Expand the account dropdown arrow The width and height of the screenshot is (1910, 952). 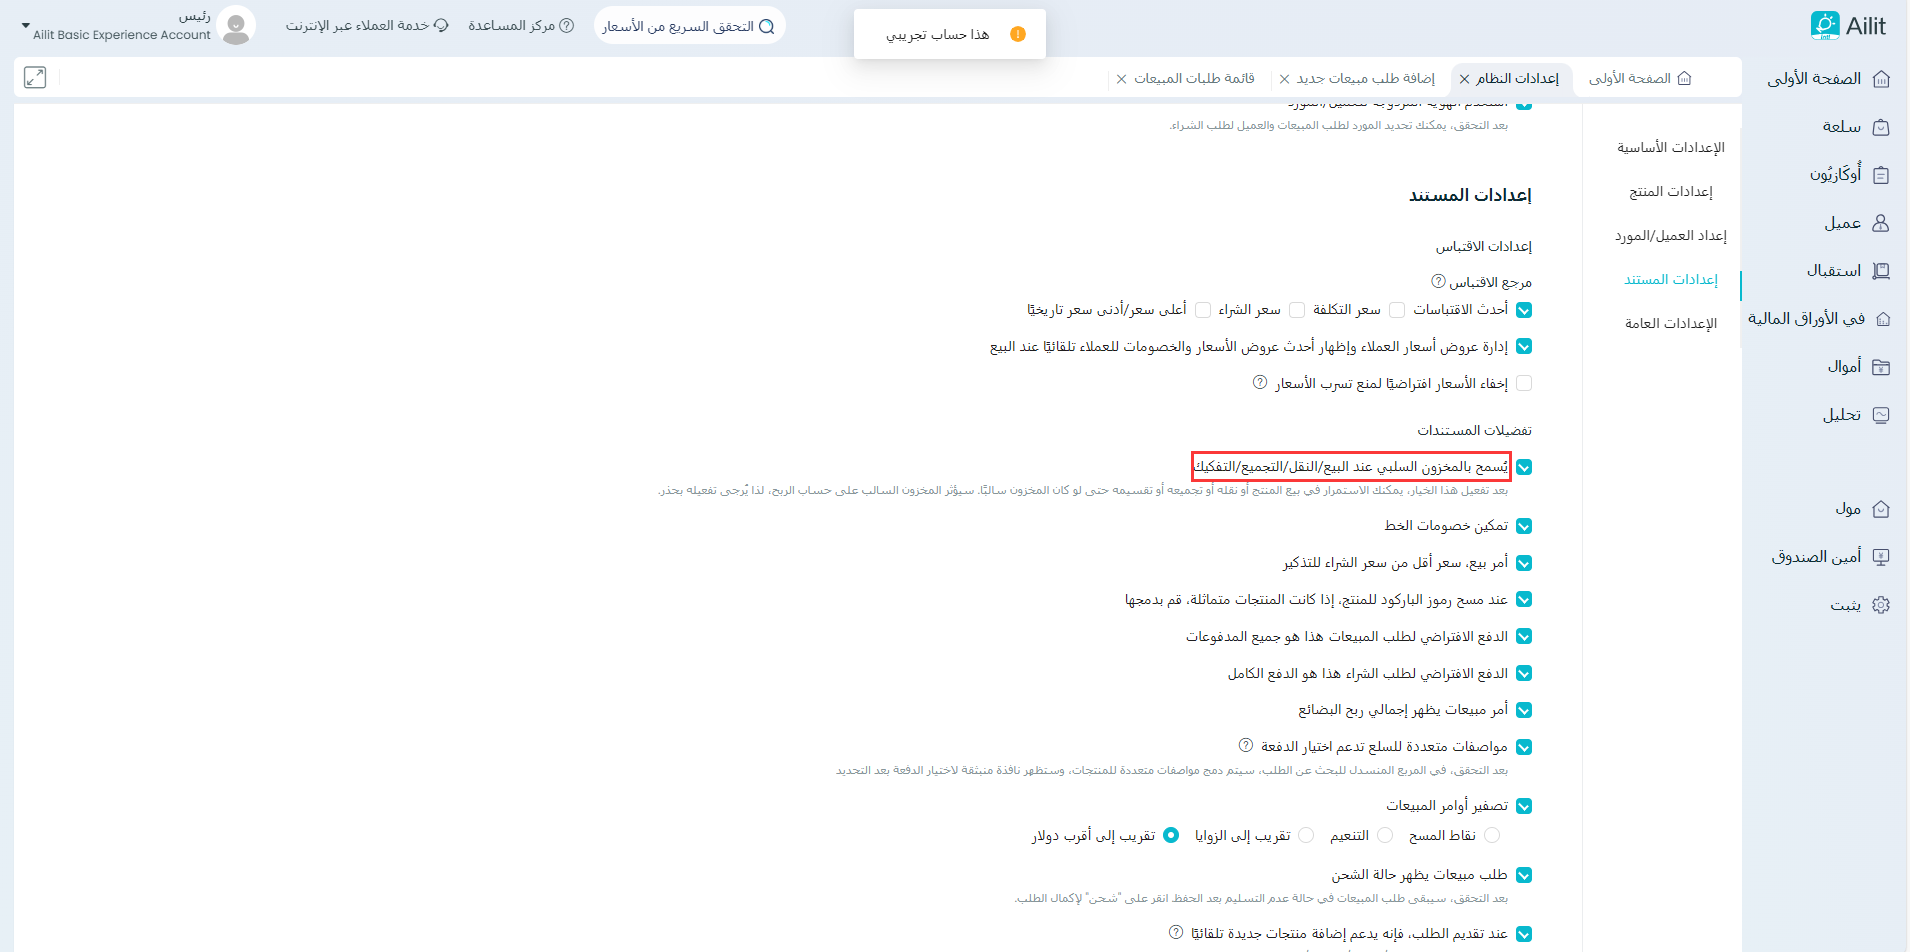click(25, 26)
